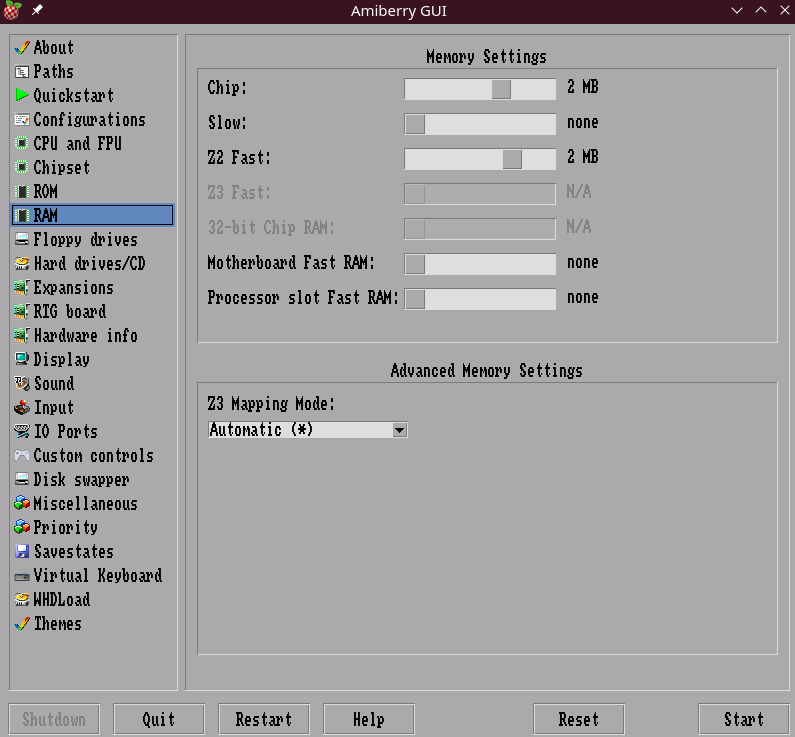The image size is (795, 737).
Task: Click the Z2 Fast memory slider handle
Action: point(512,159)
